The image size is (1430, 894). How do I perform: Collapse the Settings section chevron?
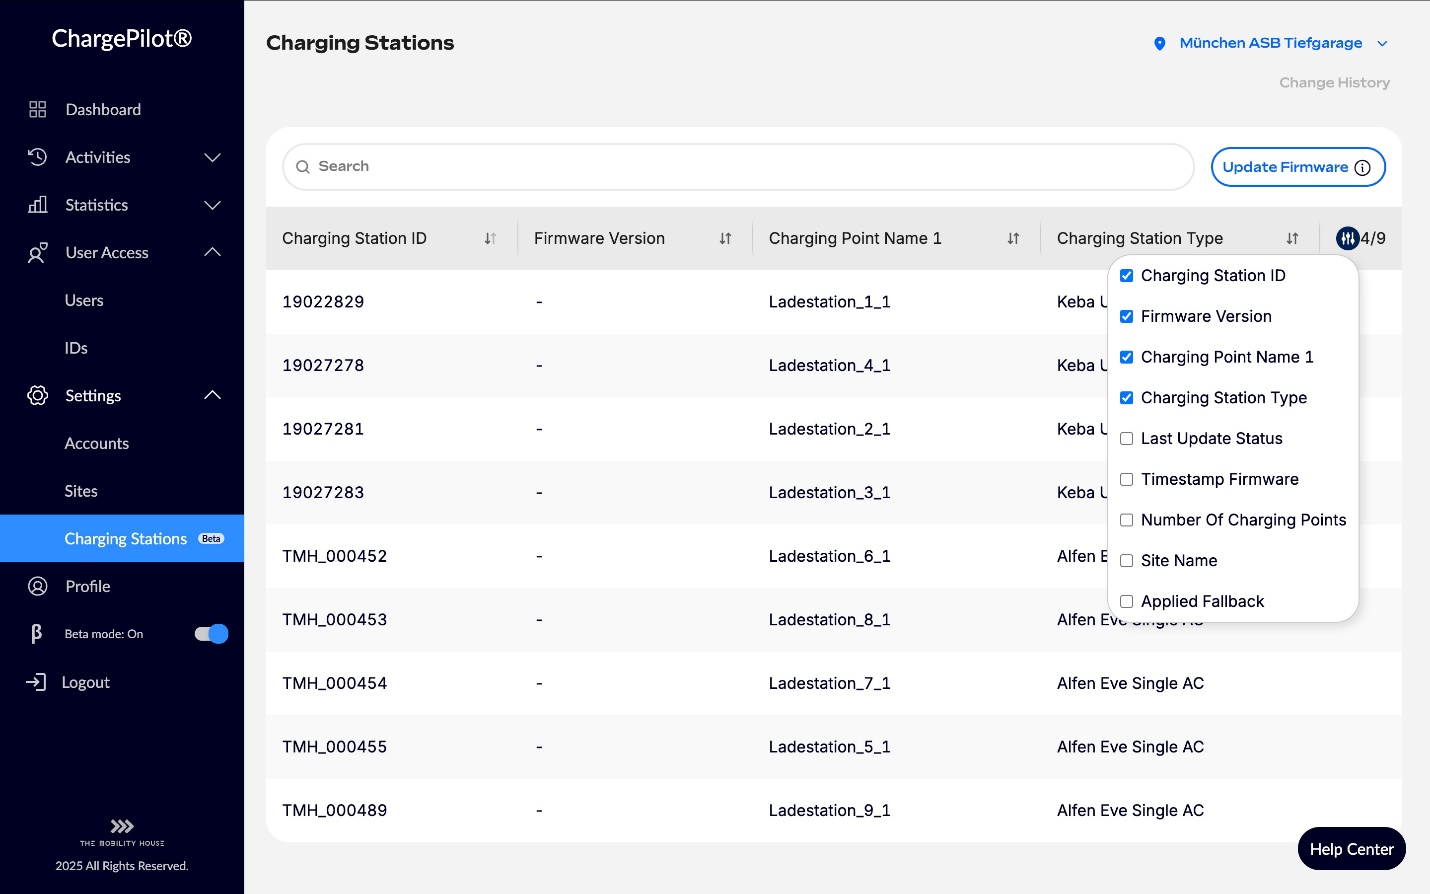point(212,395)
